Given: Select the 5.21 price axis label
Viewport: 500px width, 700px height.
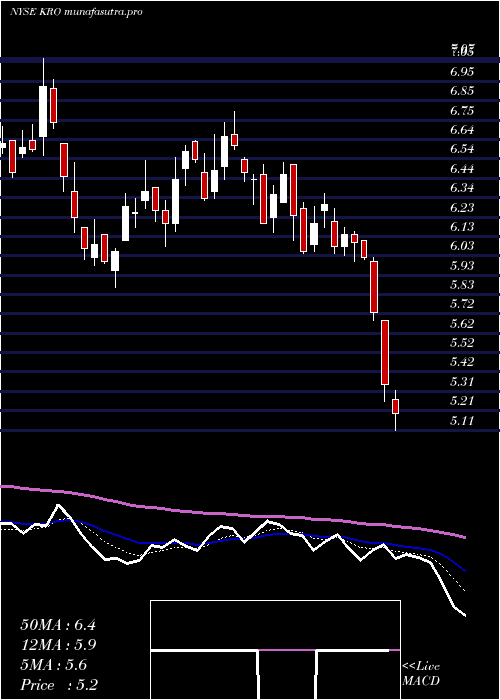Looking at the screenshot, I should [462, 401].
